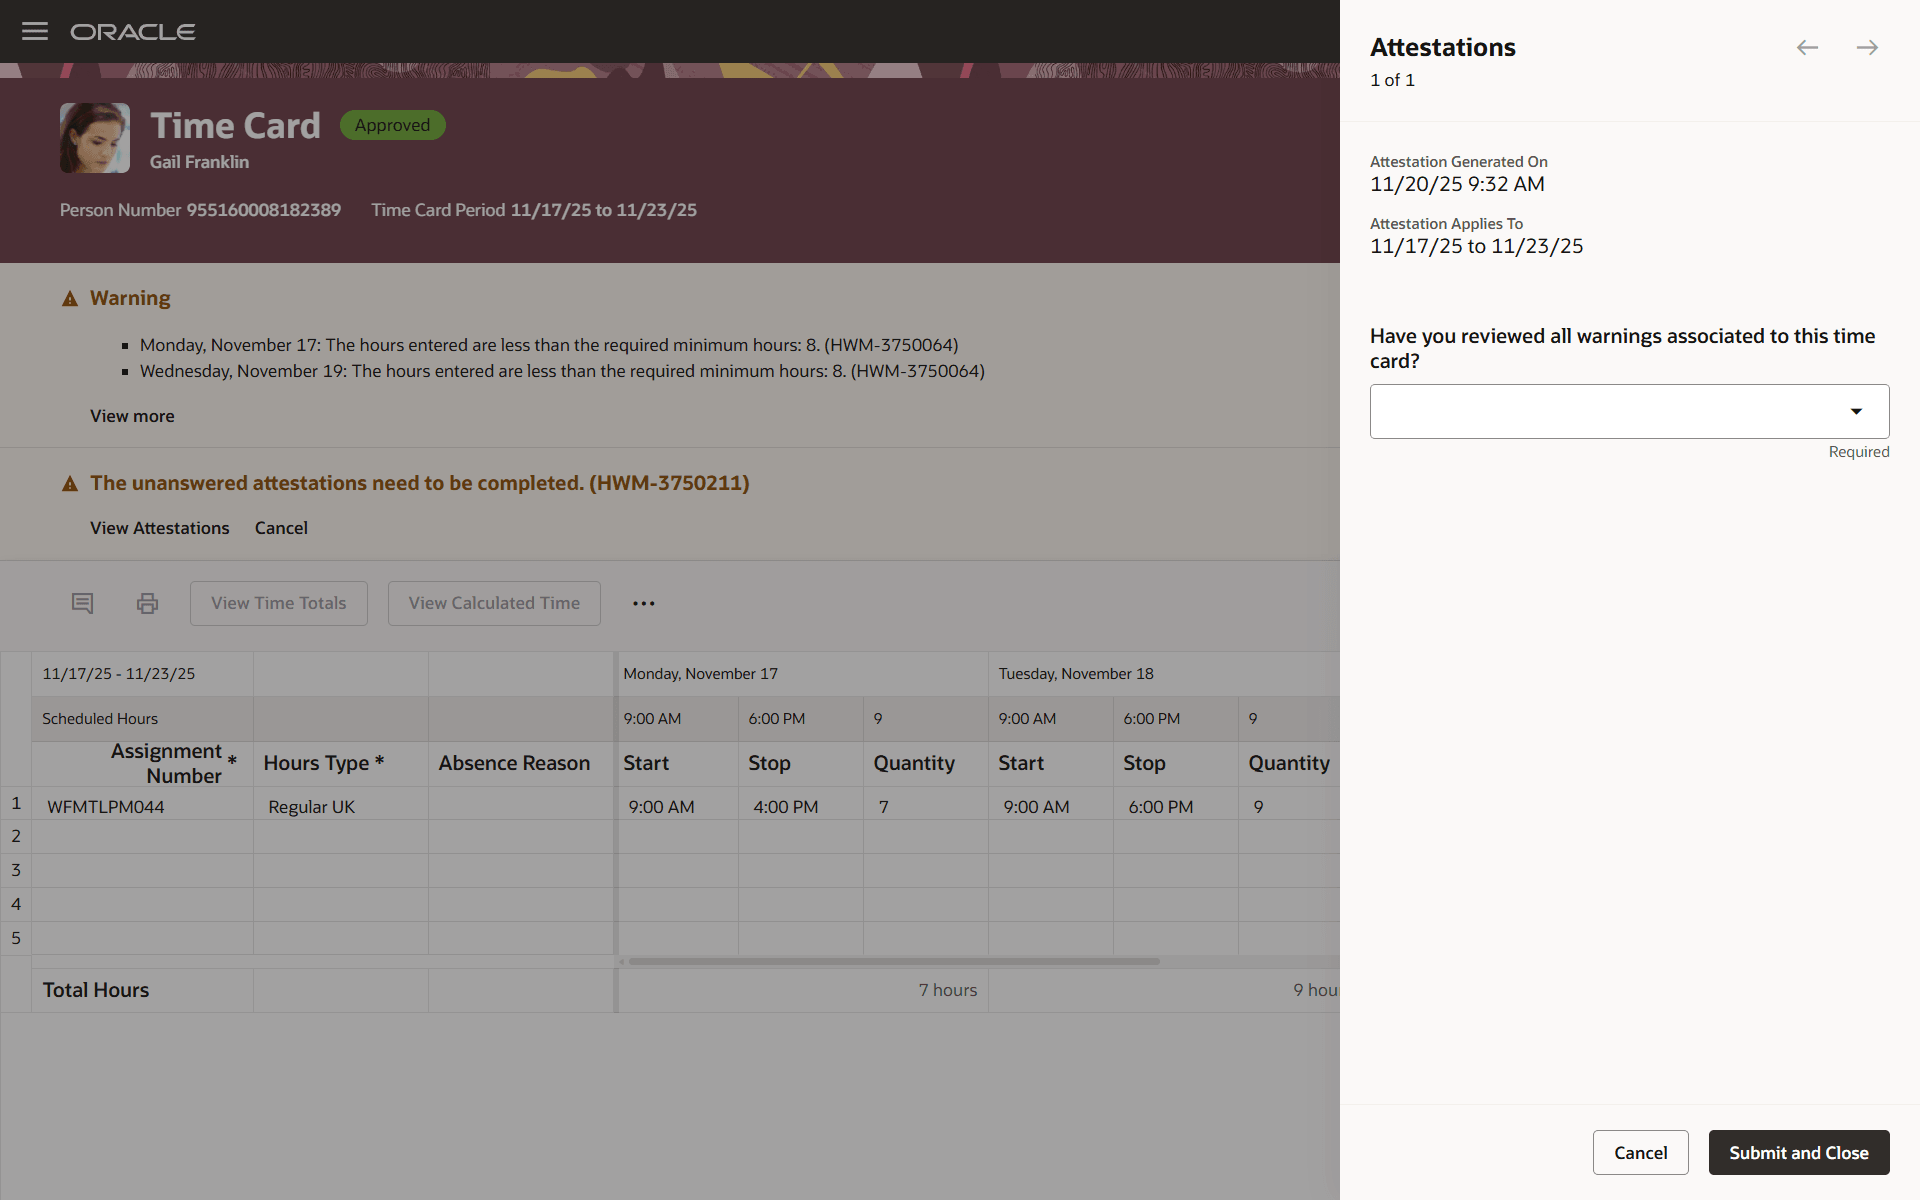Screen dimensions: 1920x1200
Task: Click View Time Totals button
Action: (278, 603)
